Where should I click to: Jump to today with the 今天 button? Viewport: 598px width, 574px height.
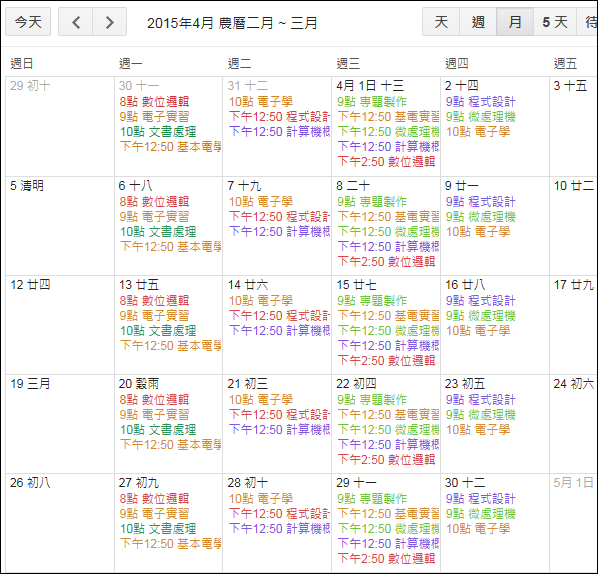pos(28,22)
